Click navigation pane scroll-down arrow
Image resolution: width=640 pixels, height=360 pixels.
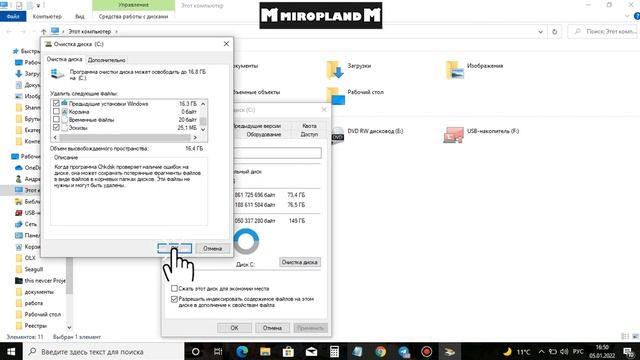point(69,327)
